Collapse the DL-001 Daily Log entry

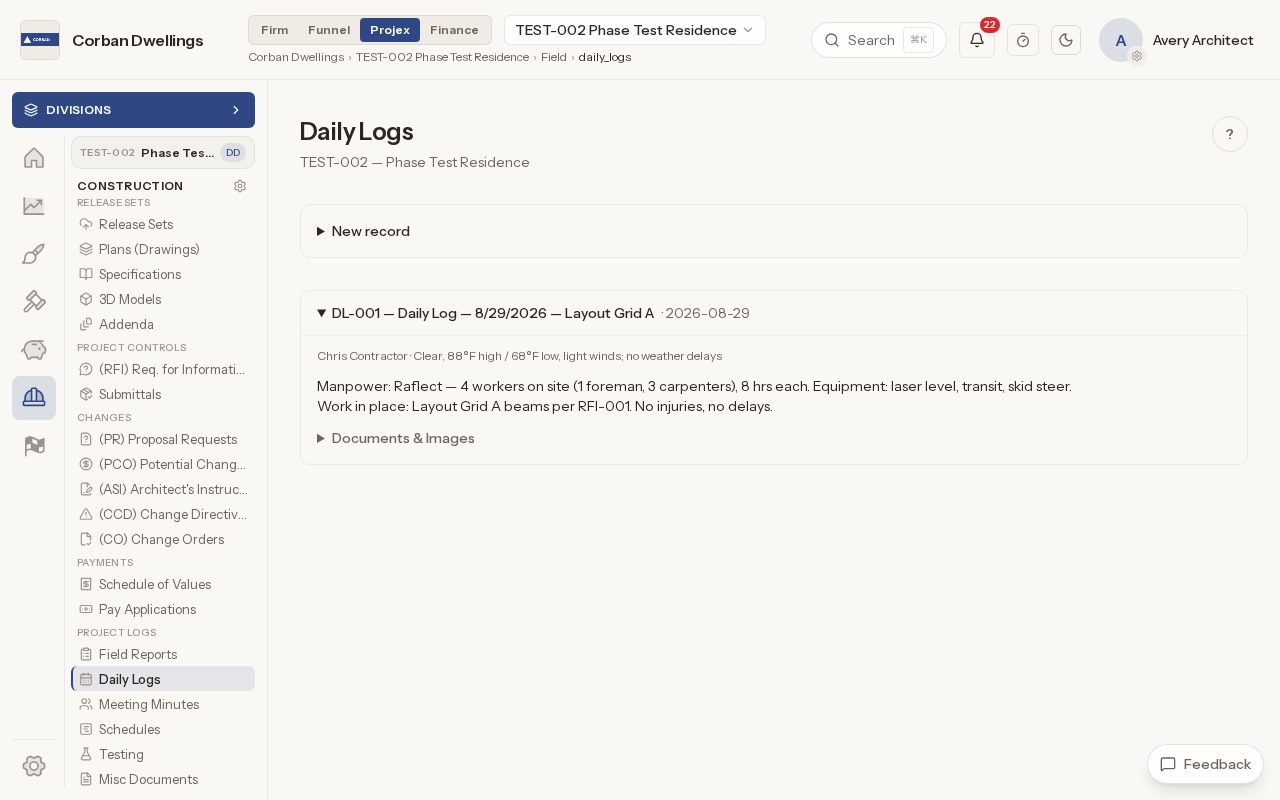tap(774, 313)
